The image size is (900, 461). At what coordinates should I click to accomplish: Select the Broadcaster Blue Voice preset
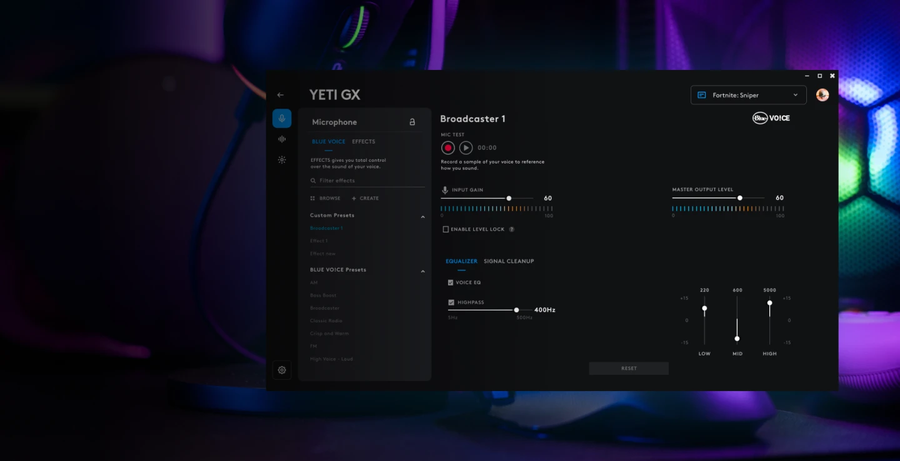pyautogui.click(x=325, y=308)
